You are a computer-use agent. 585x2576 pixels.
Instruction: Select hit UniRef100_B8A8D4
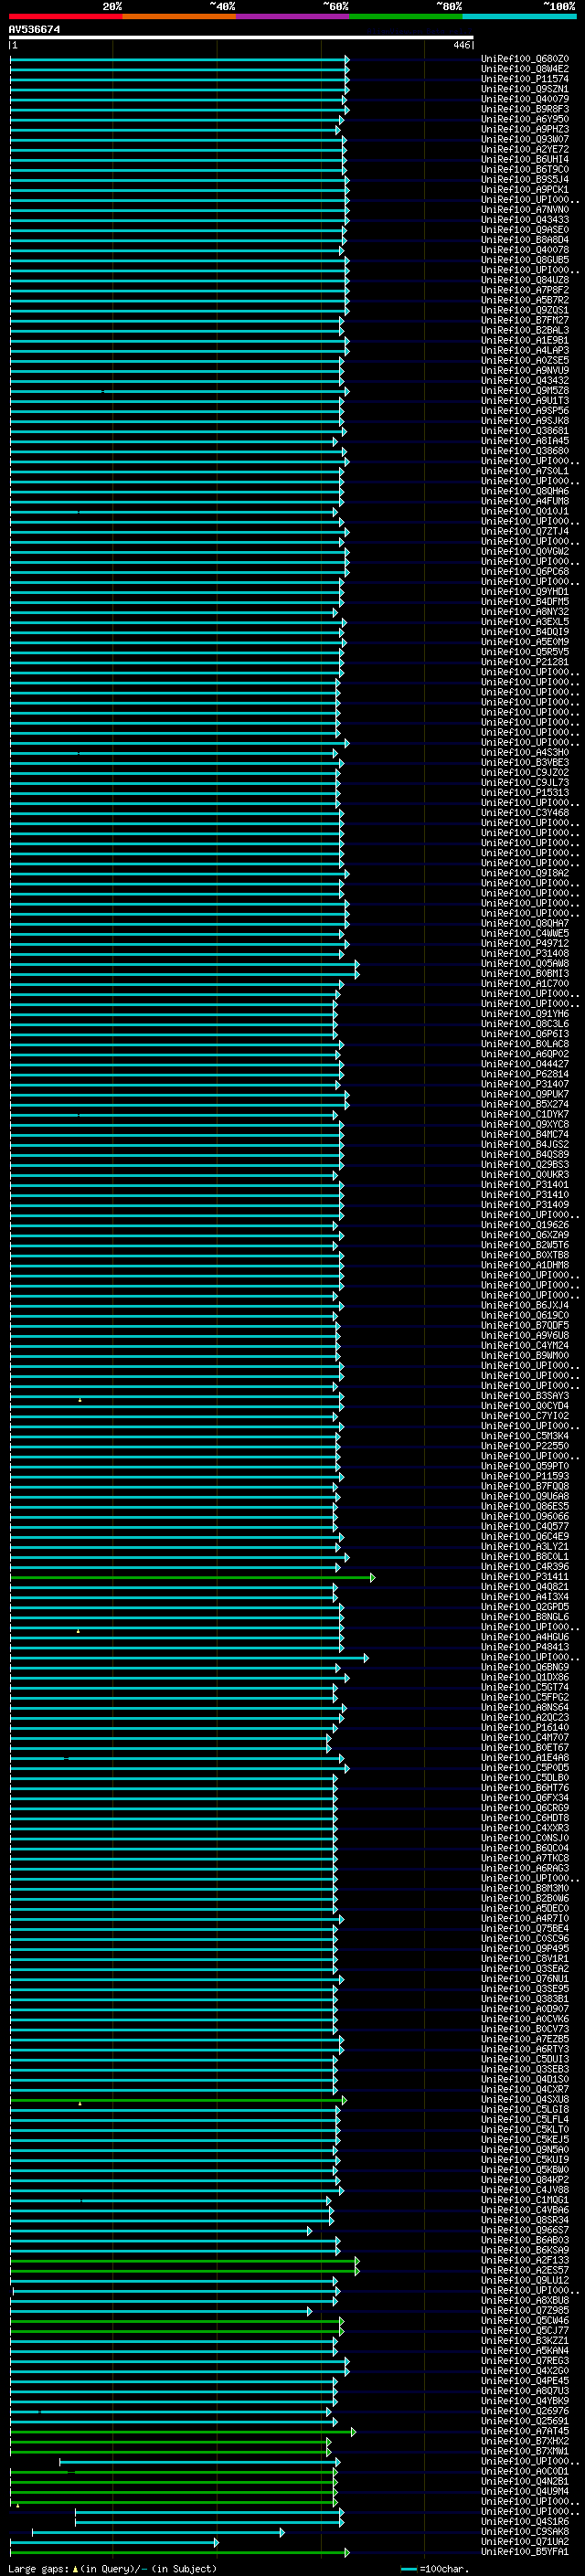525,240
